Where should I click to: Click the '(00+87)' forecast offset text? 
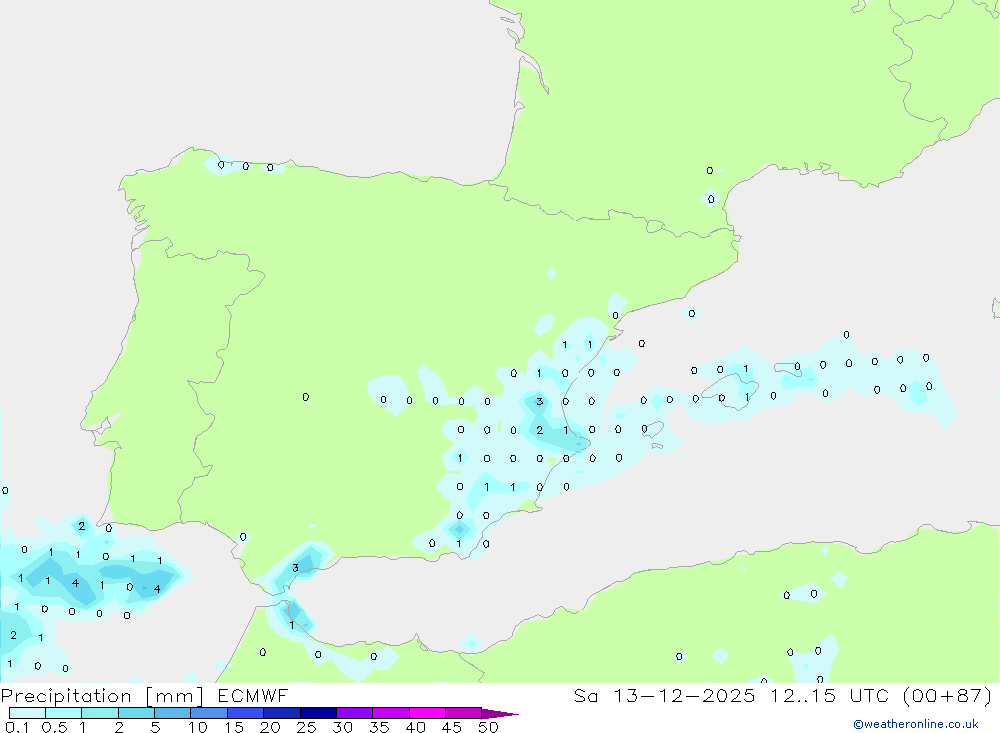948,695
